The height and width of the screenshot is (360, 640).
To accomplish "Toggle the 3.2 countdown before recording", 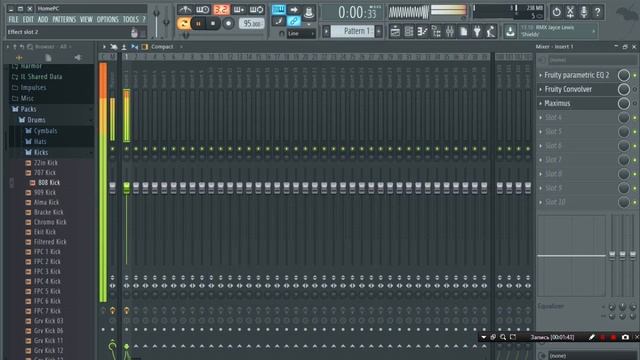I will tap(221, 9).
